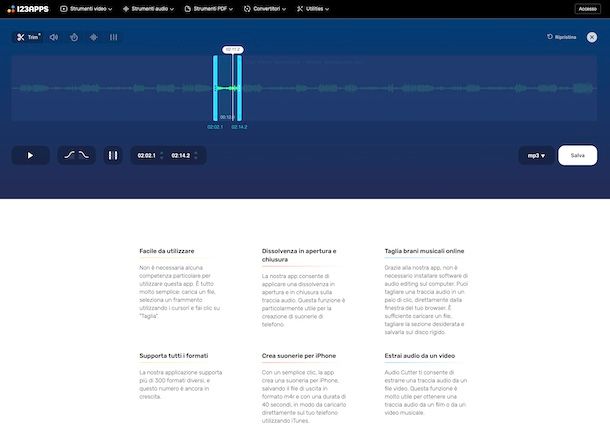Toggle the fade-out effect

coord(84,155)
